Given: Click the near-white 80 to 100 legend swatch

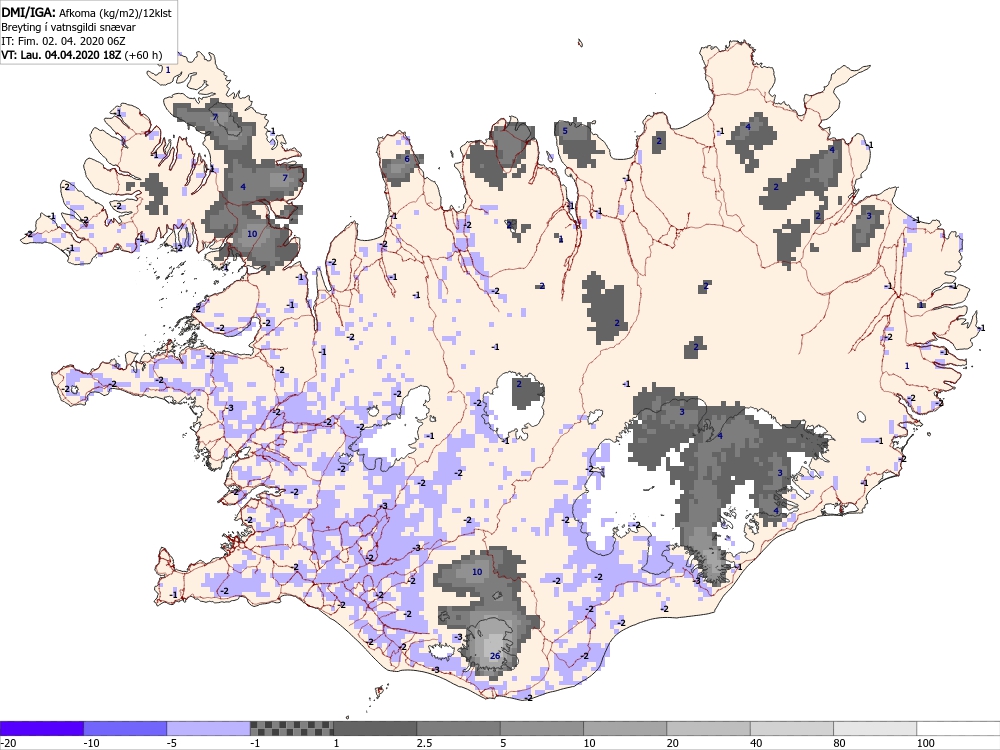Looking at the screenshot, I should pyautogui.click(x=875, y=728).
